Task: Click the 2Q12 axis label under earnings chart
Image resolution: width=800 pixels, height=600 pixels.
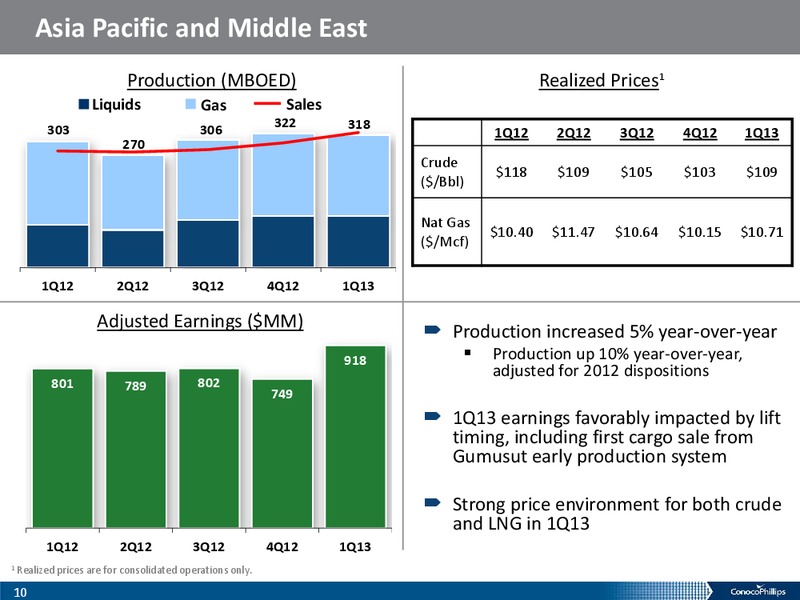Action: pos(136,547)
